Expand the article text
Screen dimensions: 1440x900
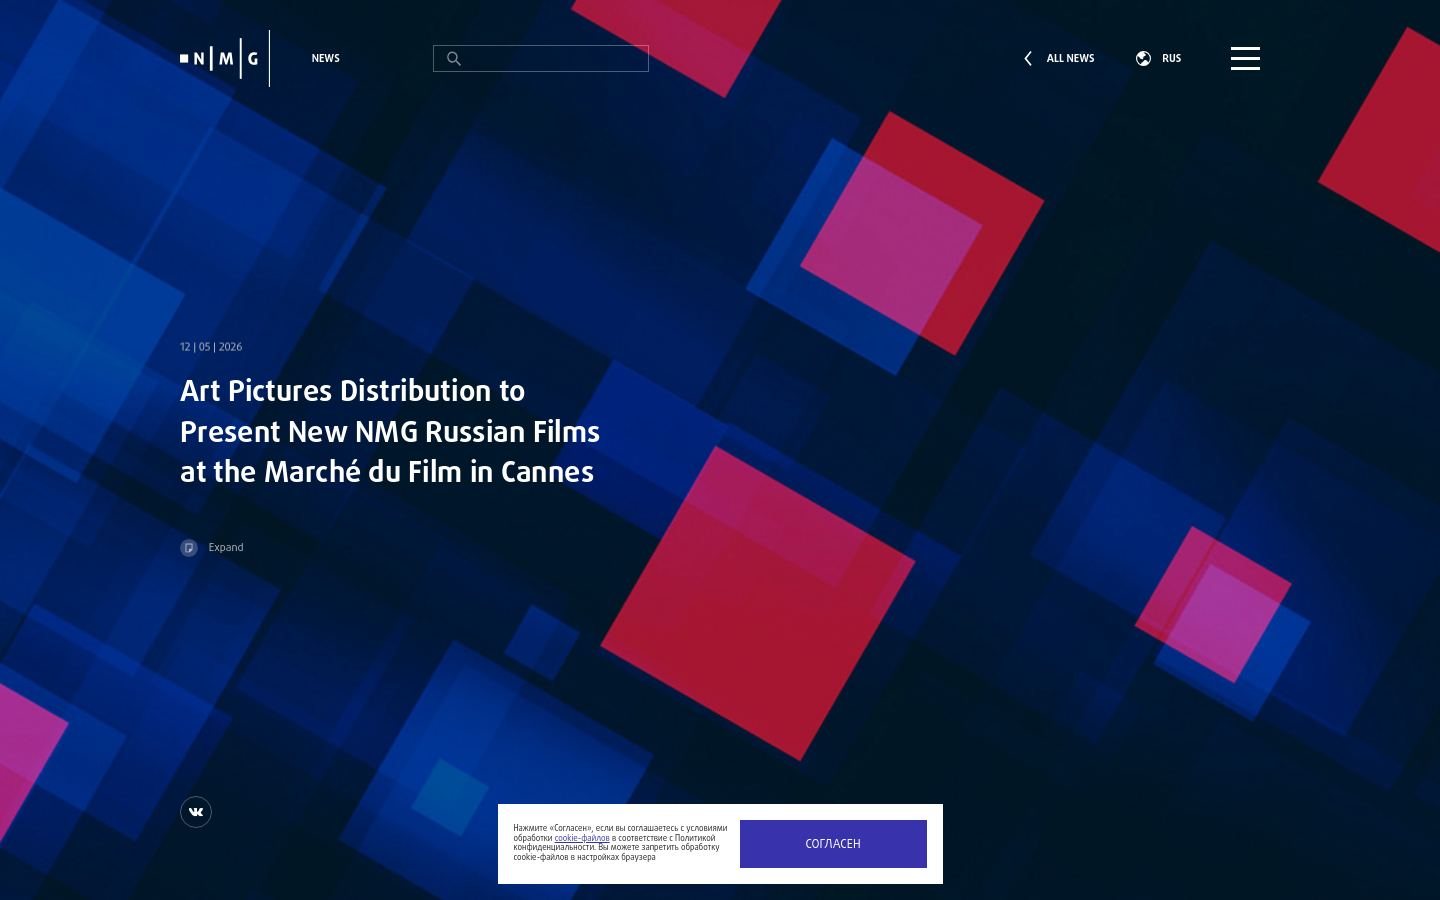tap(226, 548)
